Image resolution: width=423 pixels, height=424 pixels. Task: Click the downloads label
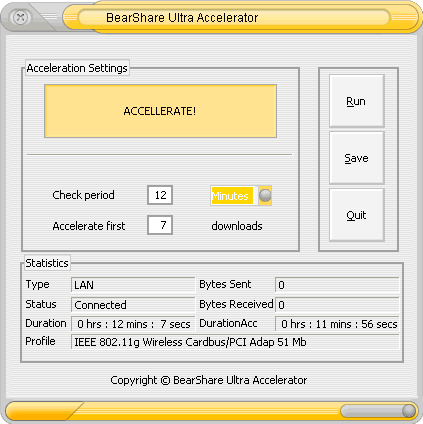coord(237,226)
